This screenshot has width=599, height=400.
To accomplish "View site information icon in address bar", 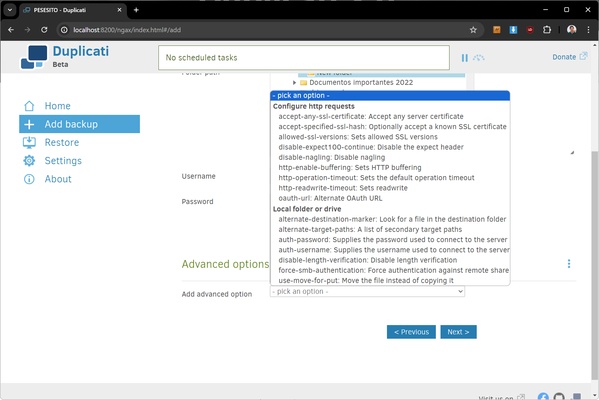I will coord(64,30).
